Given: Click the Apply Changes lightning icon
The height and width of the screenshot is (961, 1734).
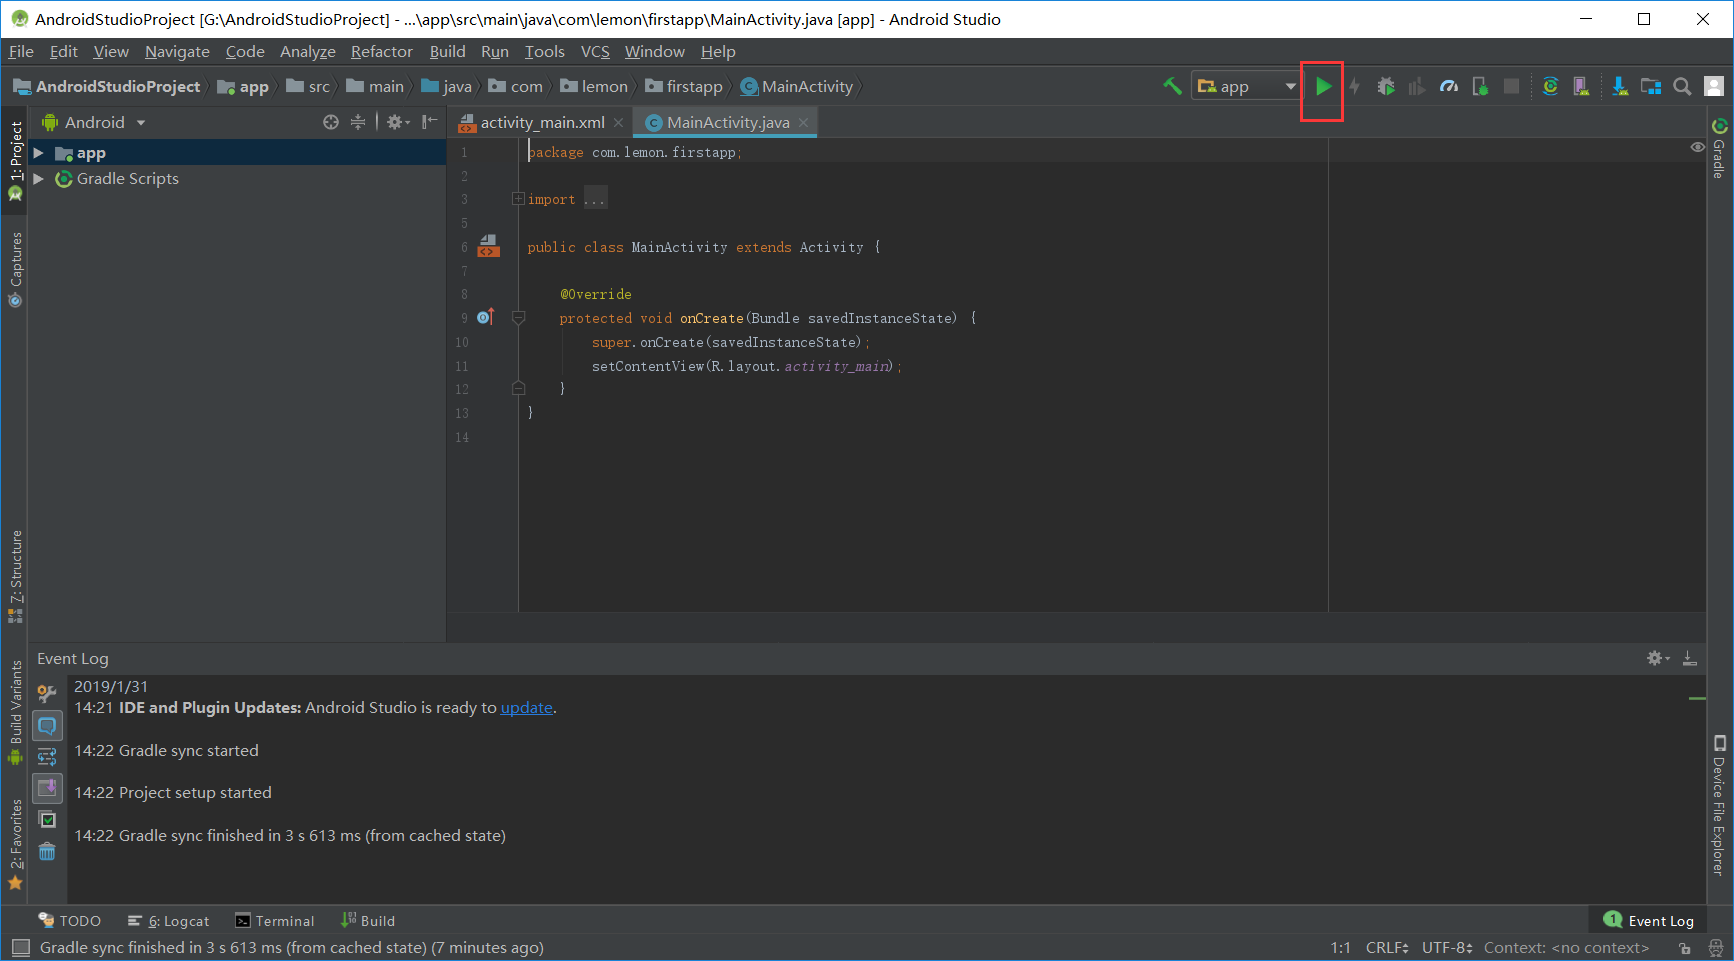Looking at the screenshot, I should [1355, 87].
